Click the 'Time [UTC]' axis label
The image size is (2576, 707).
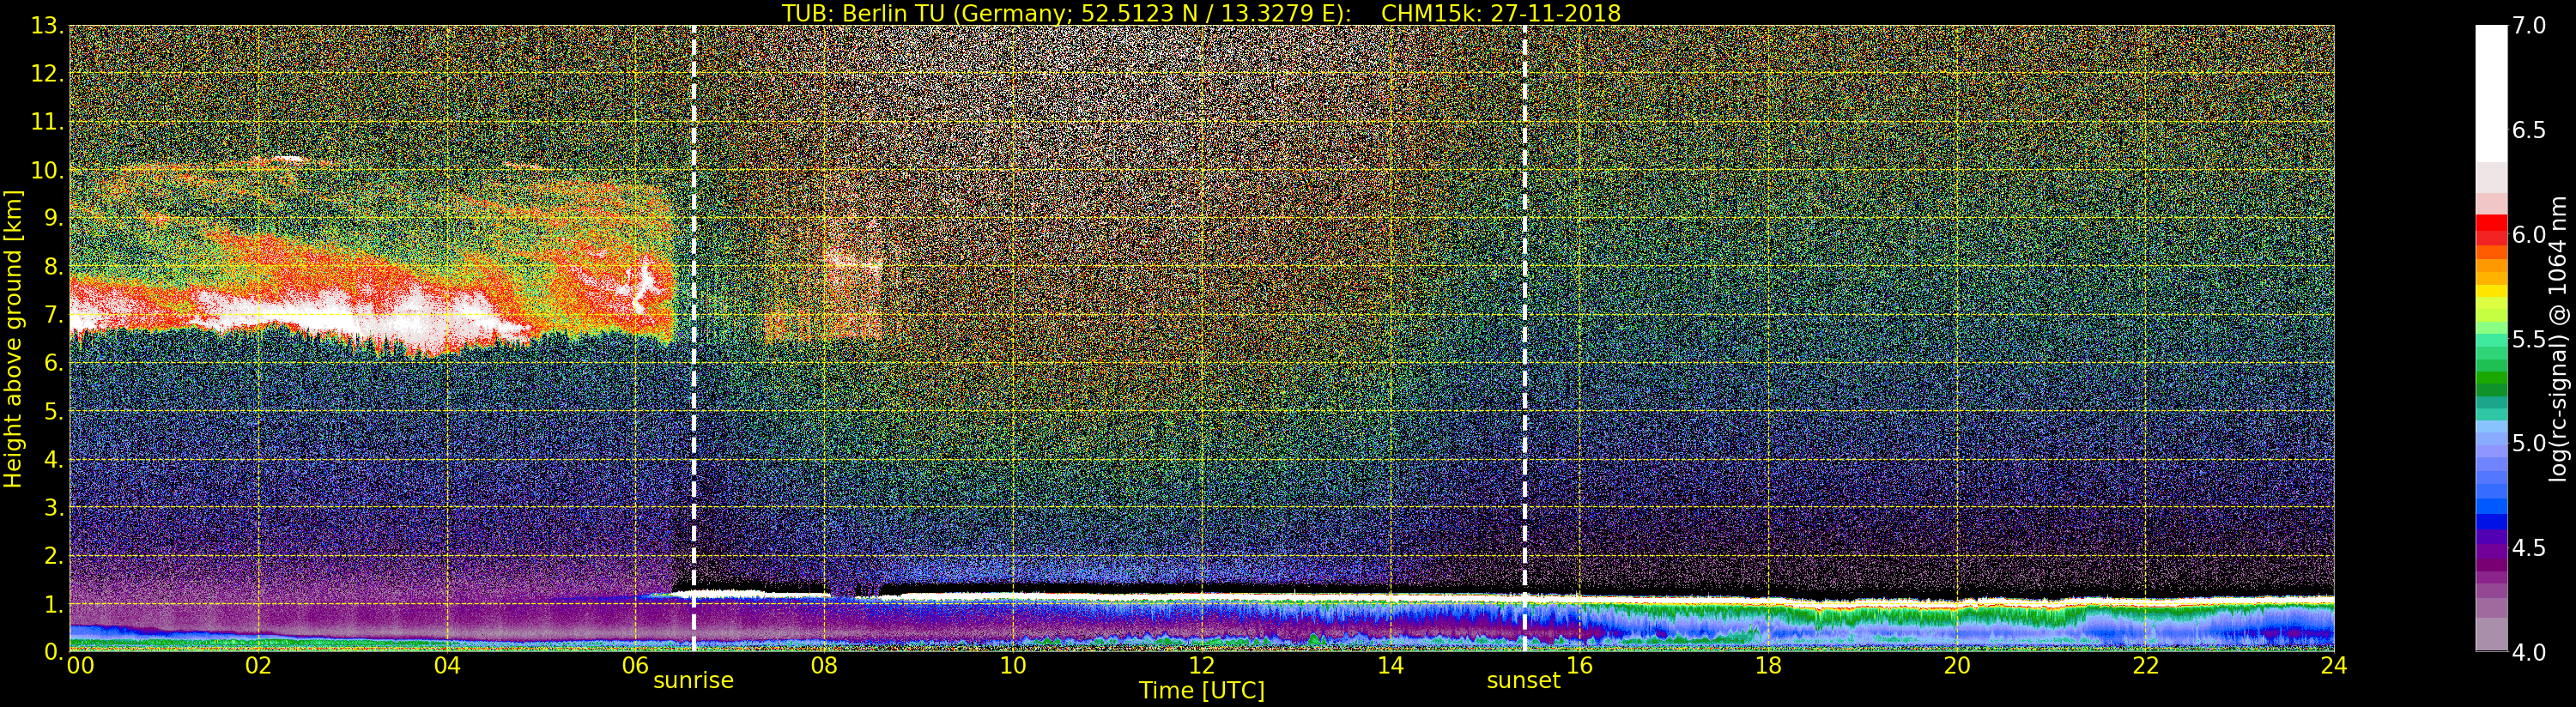coord(1202,691)
